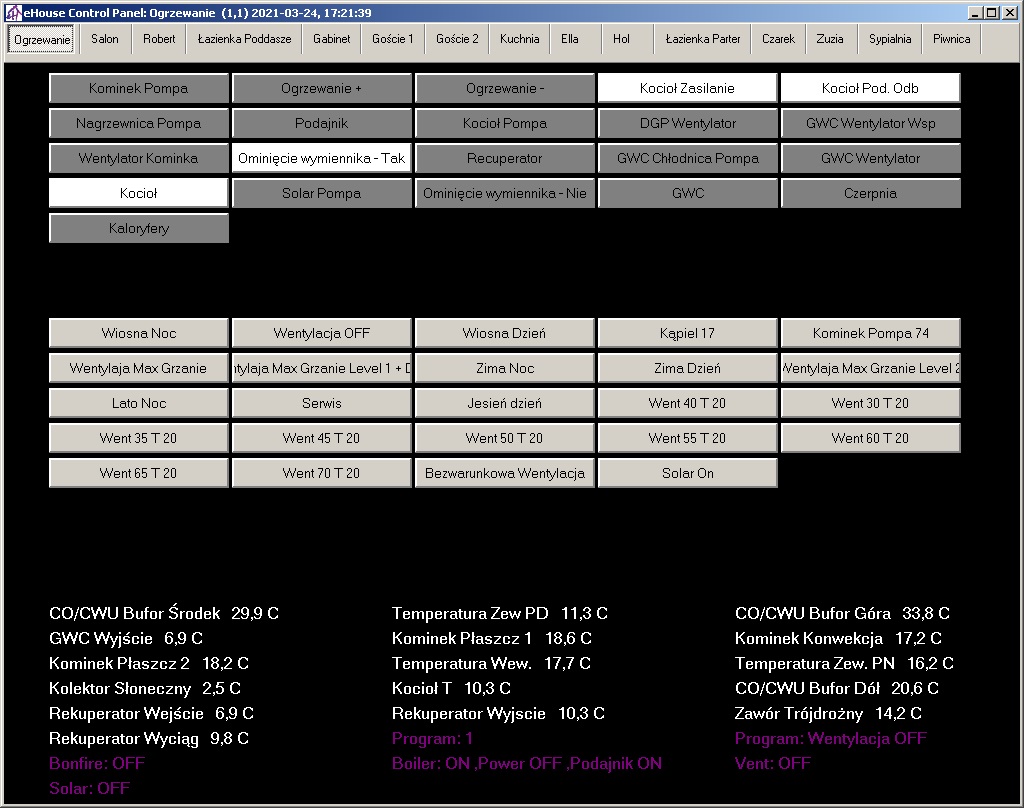Toggle the Podajnik output
The image size is (1024, 808).
click(x=321, y=123)
